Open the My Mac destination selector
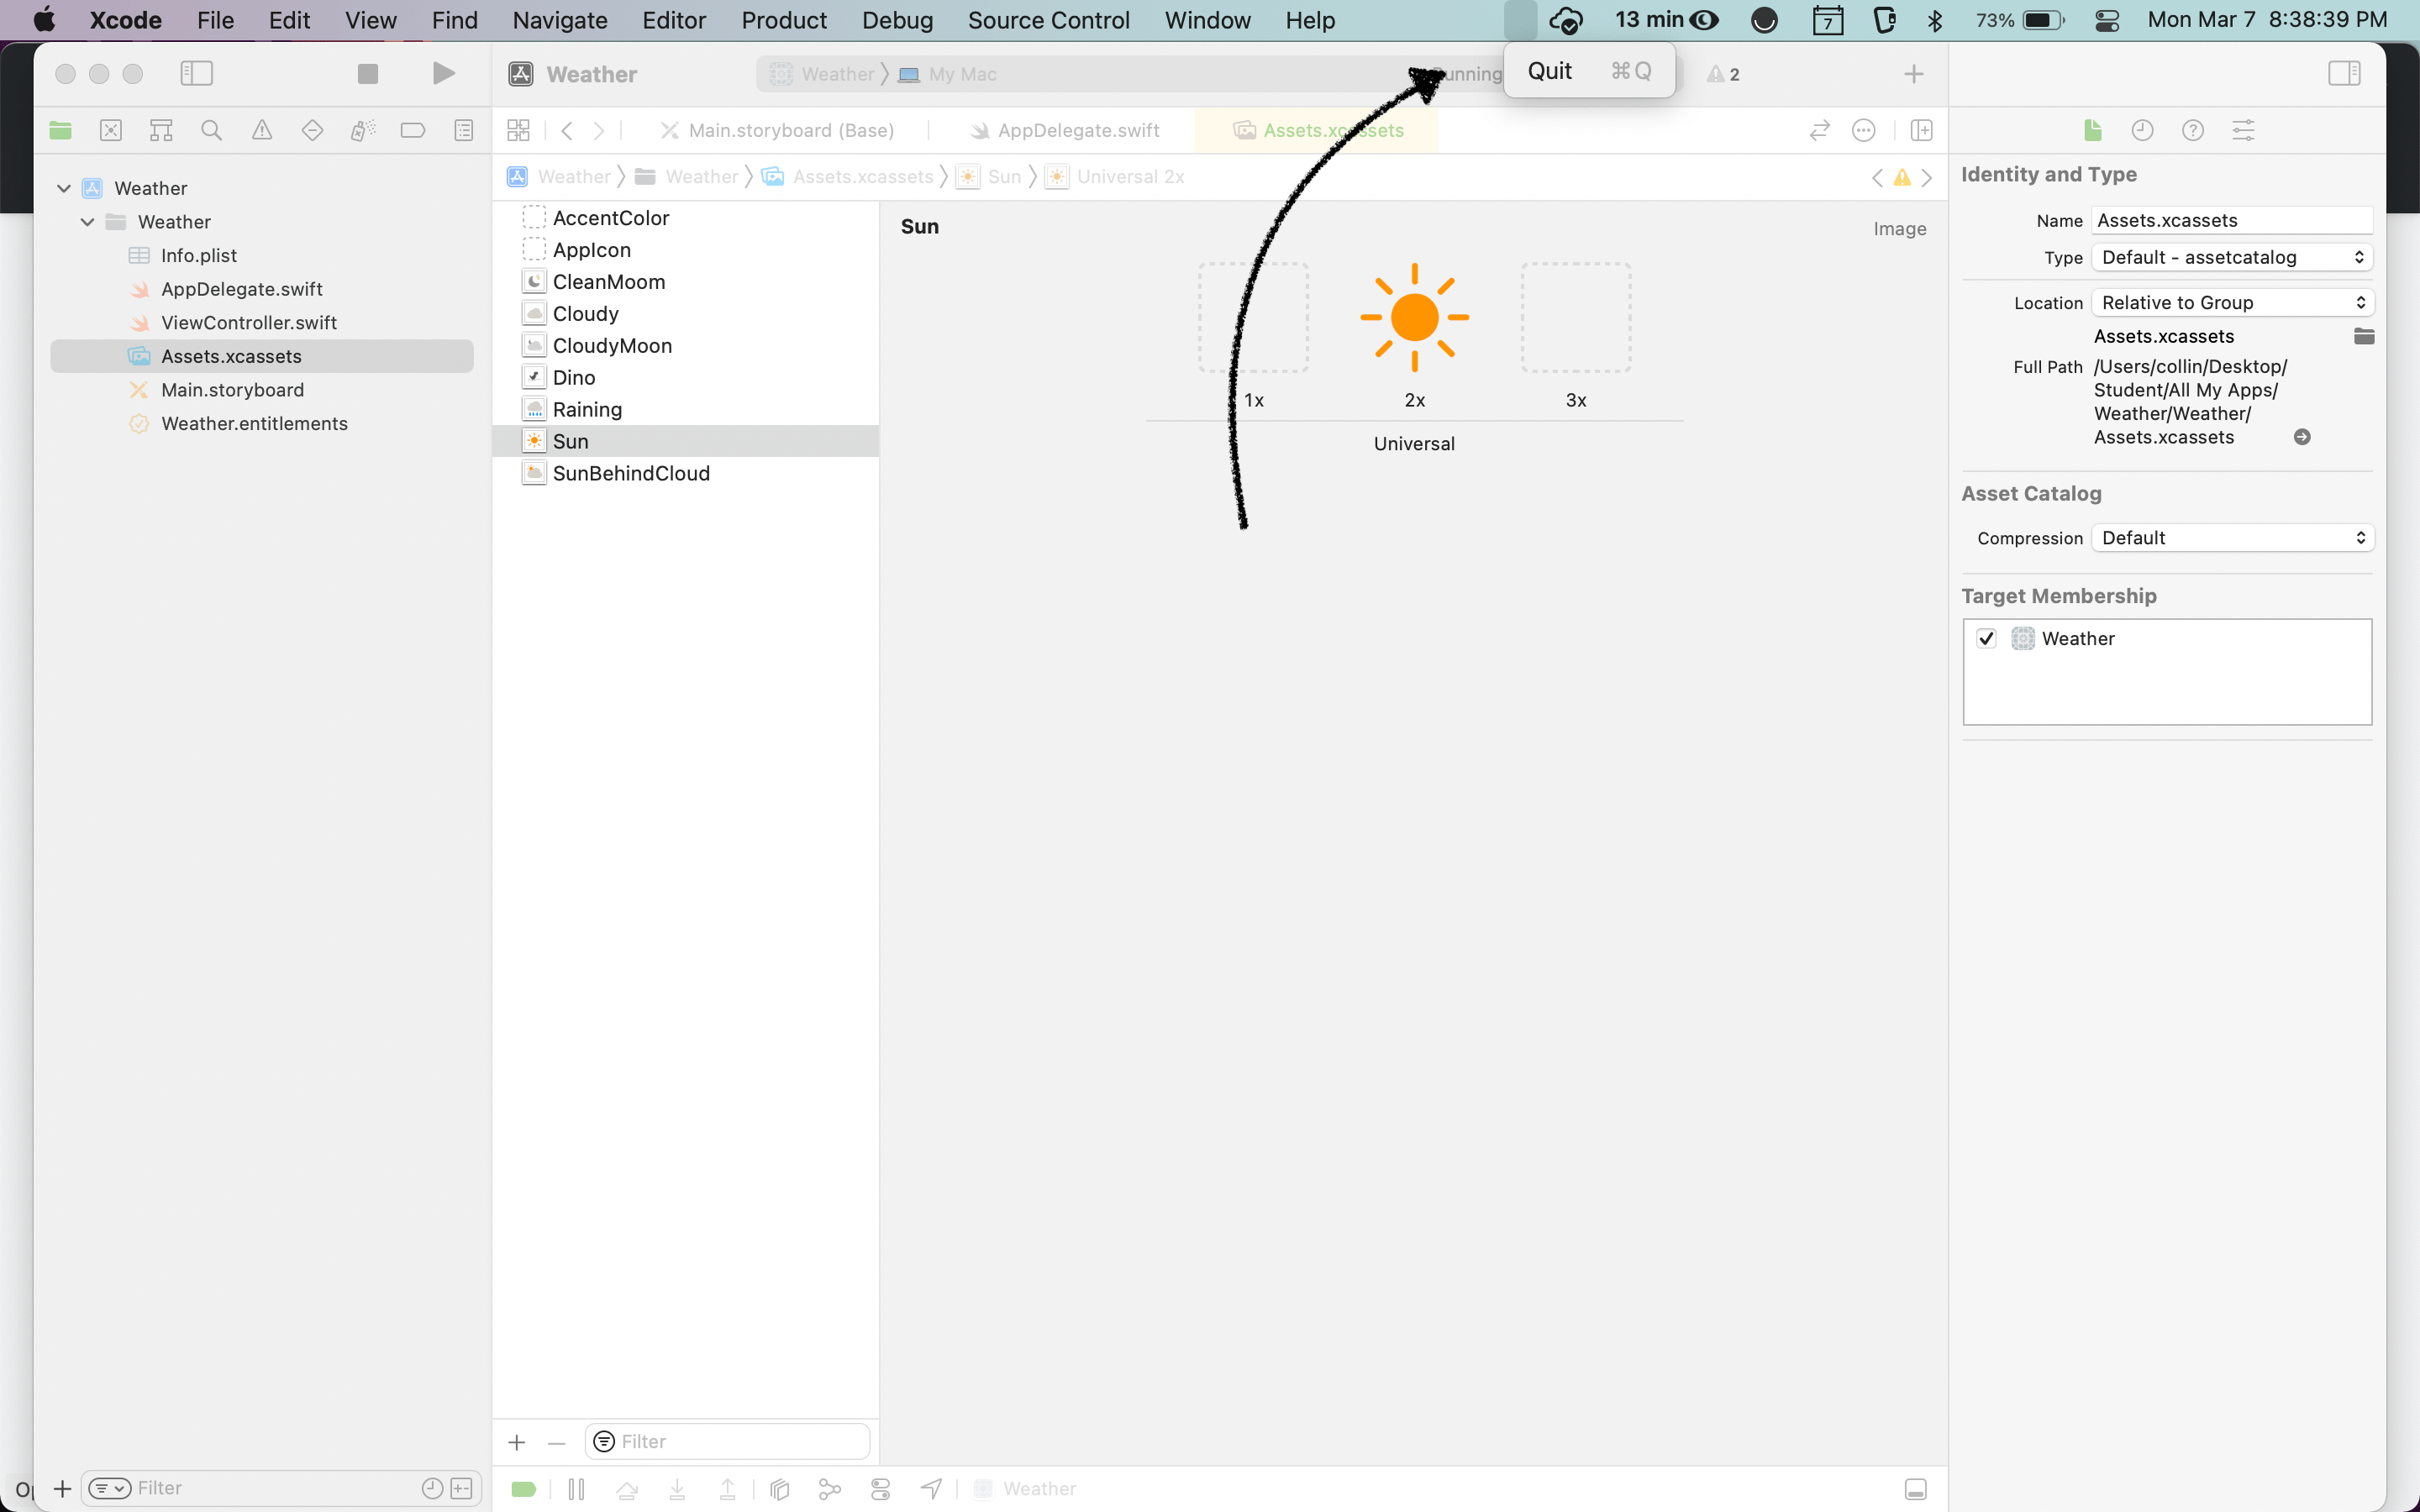Screen dimensions: 2420x1512 (948, 74)
